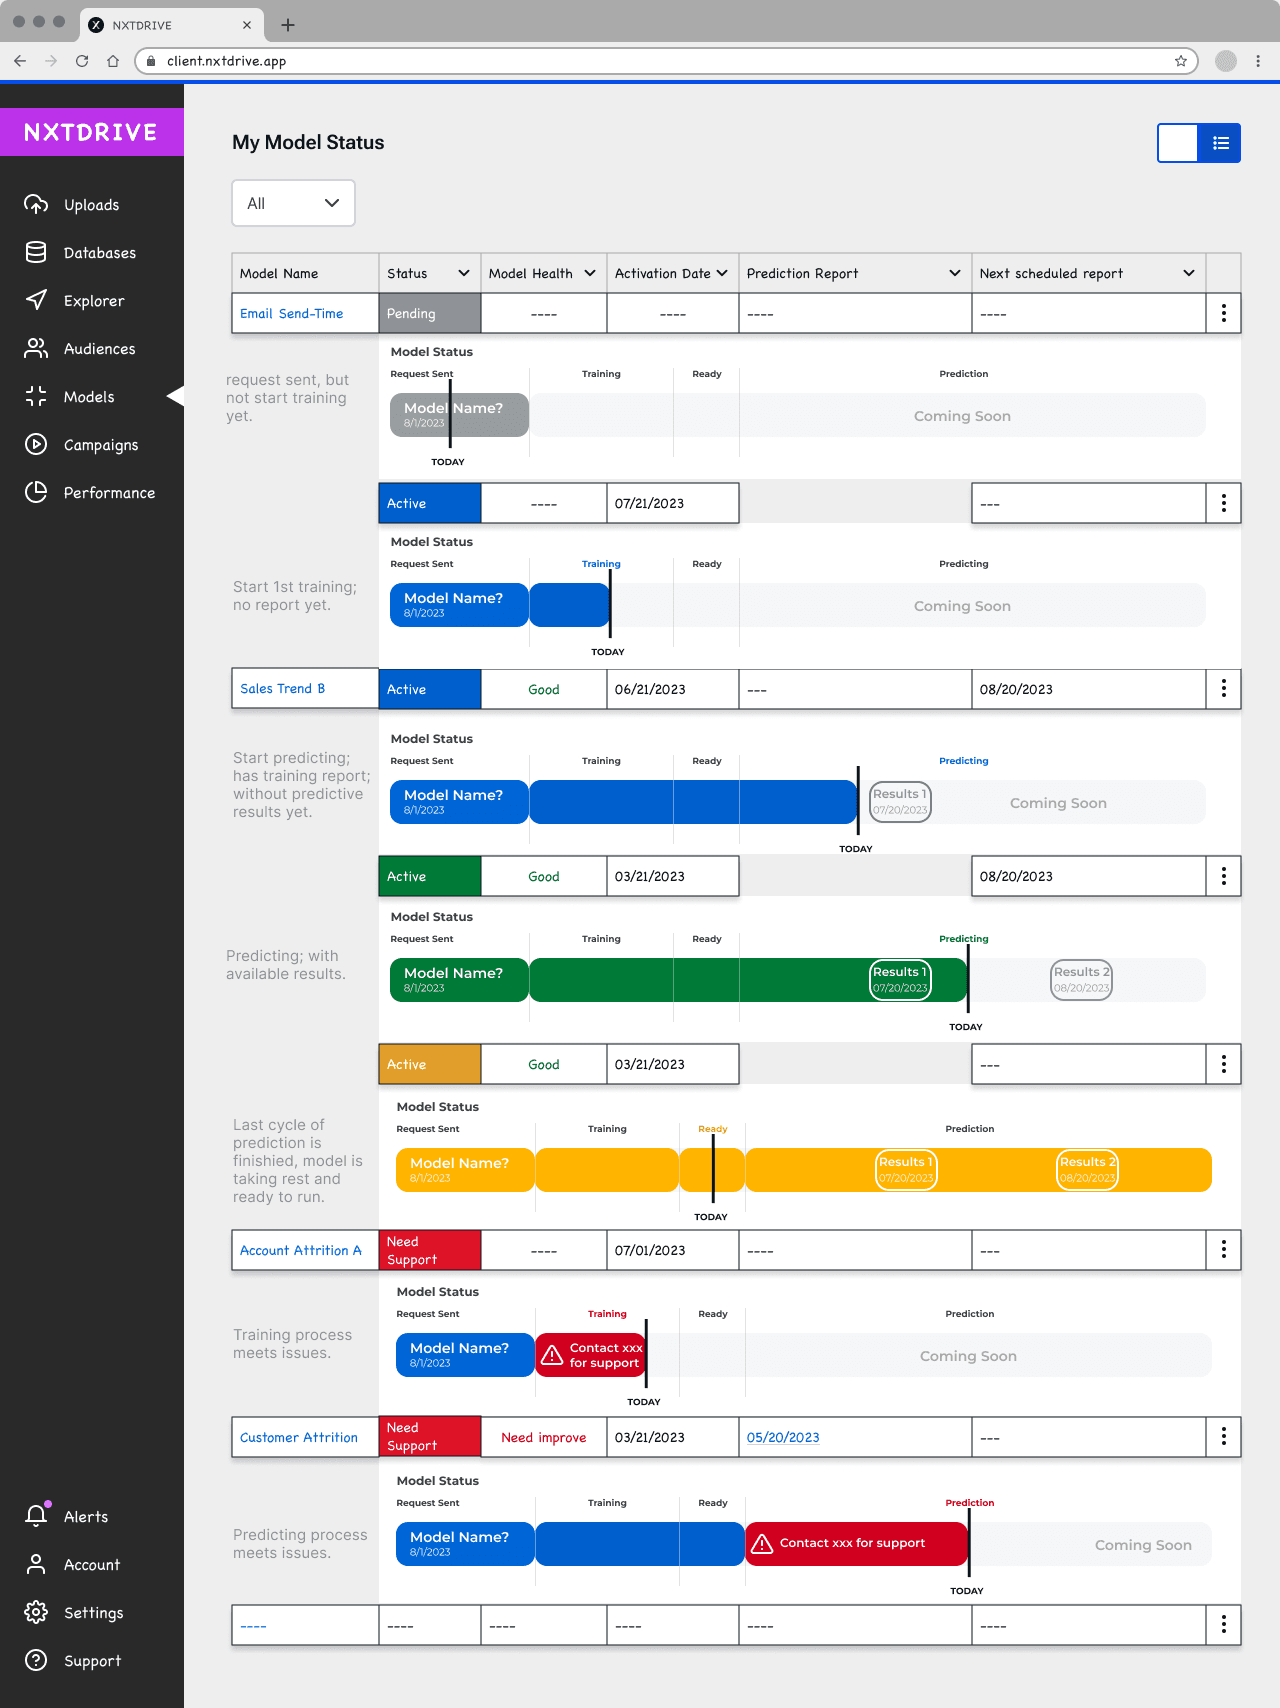This screenshot has width=1280, height=1708.
Task: Expand the Model Health column dropdown
Action: [x=590, y=273]
